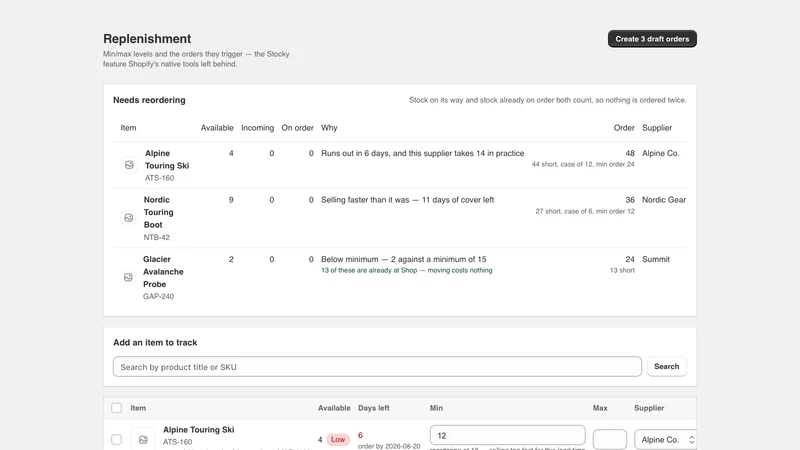Click the Nordic Gear supplier cell

click(664, 200)
